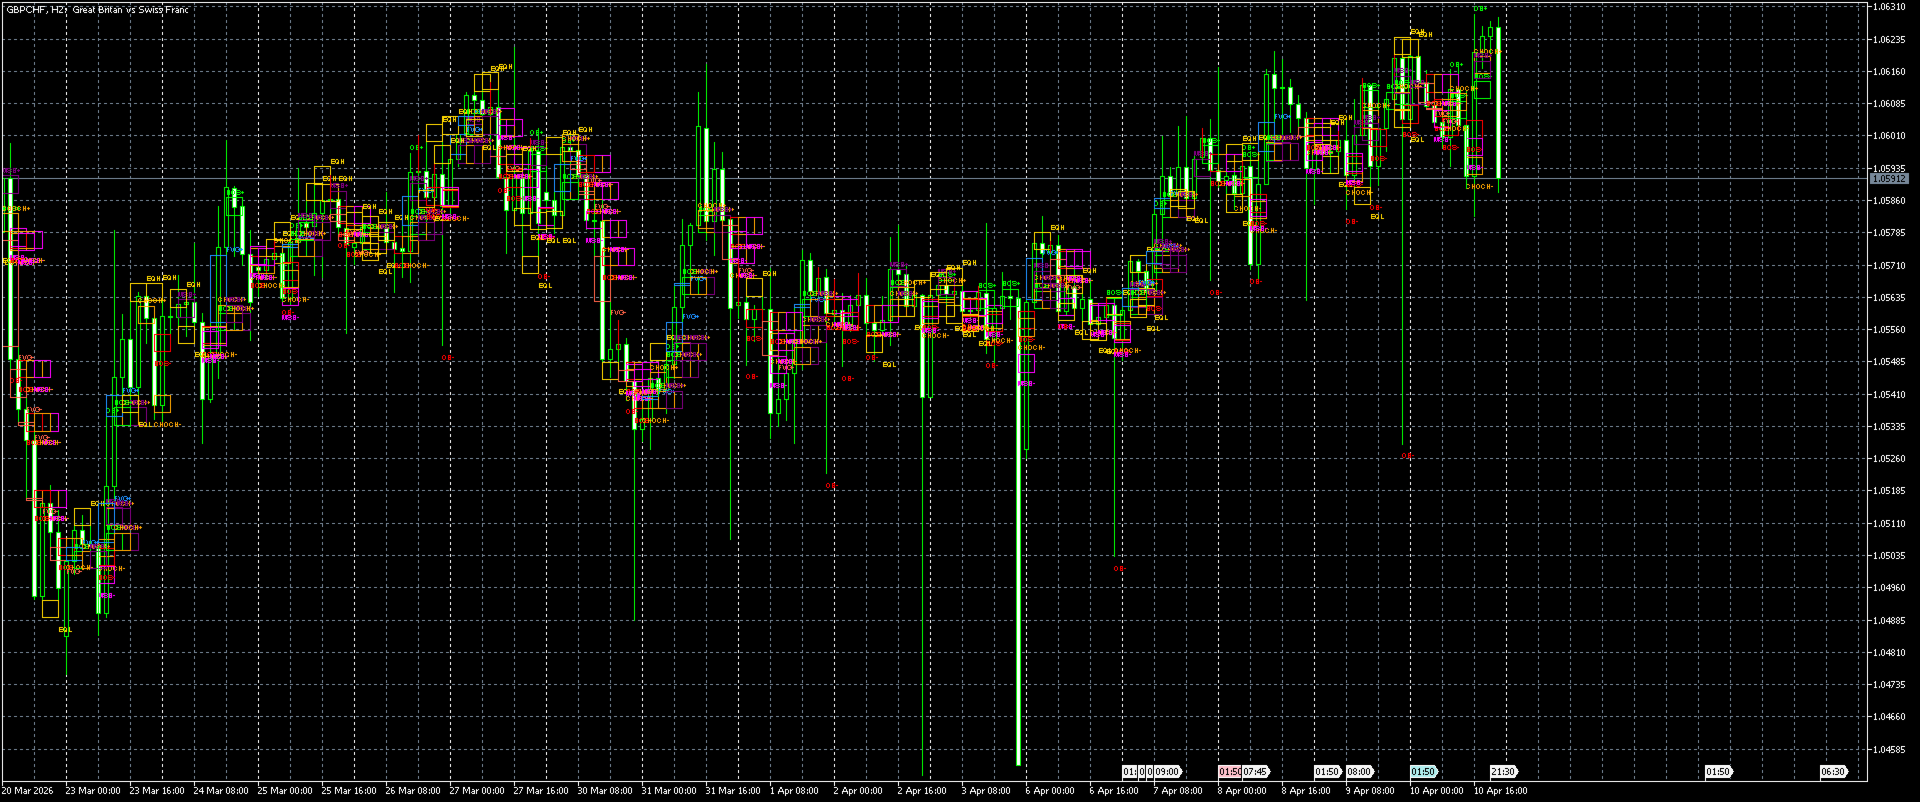This screenshot has width=1920, height=802.
Task: Click the 25 Mar 16:00 time label
Action: pos(349,791)
